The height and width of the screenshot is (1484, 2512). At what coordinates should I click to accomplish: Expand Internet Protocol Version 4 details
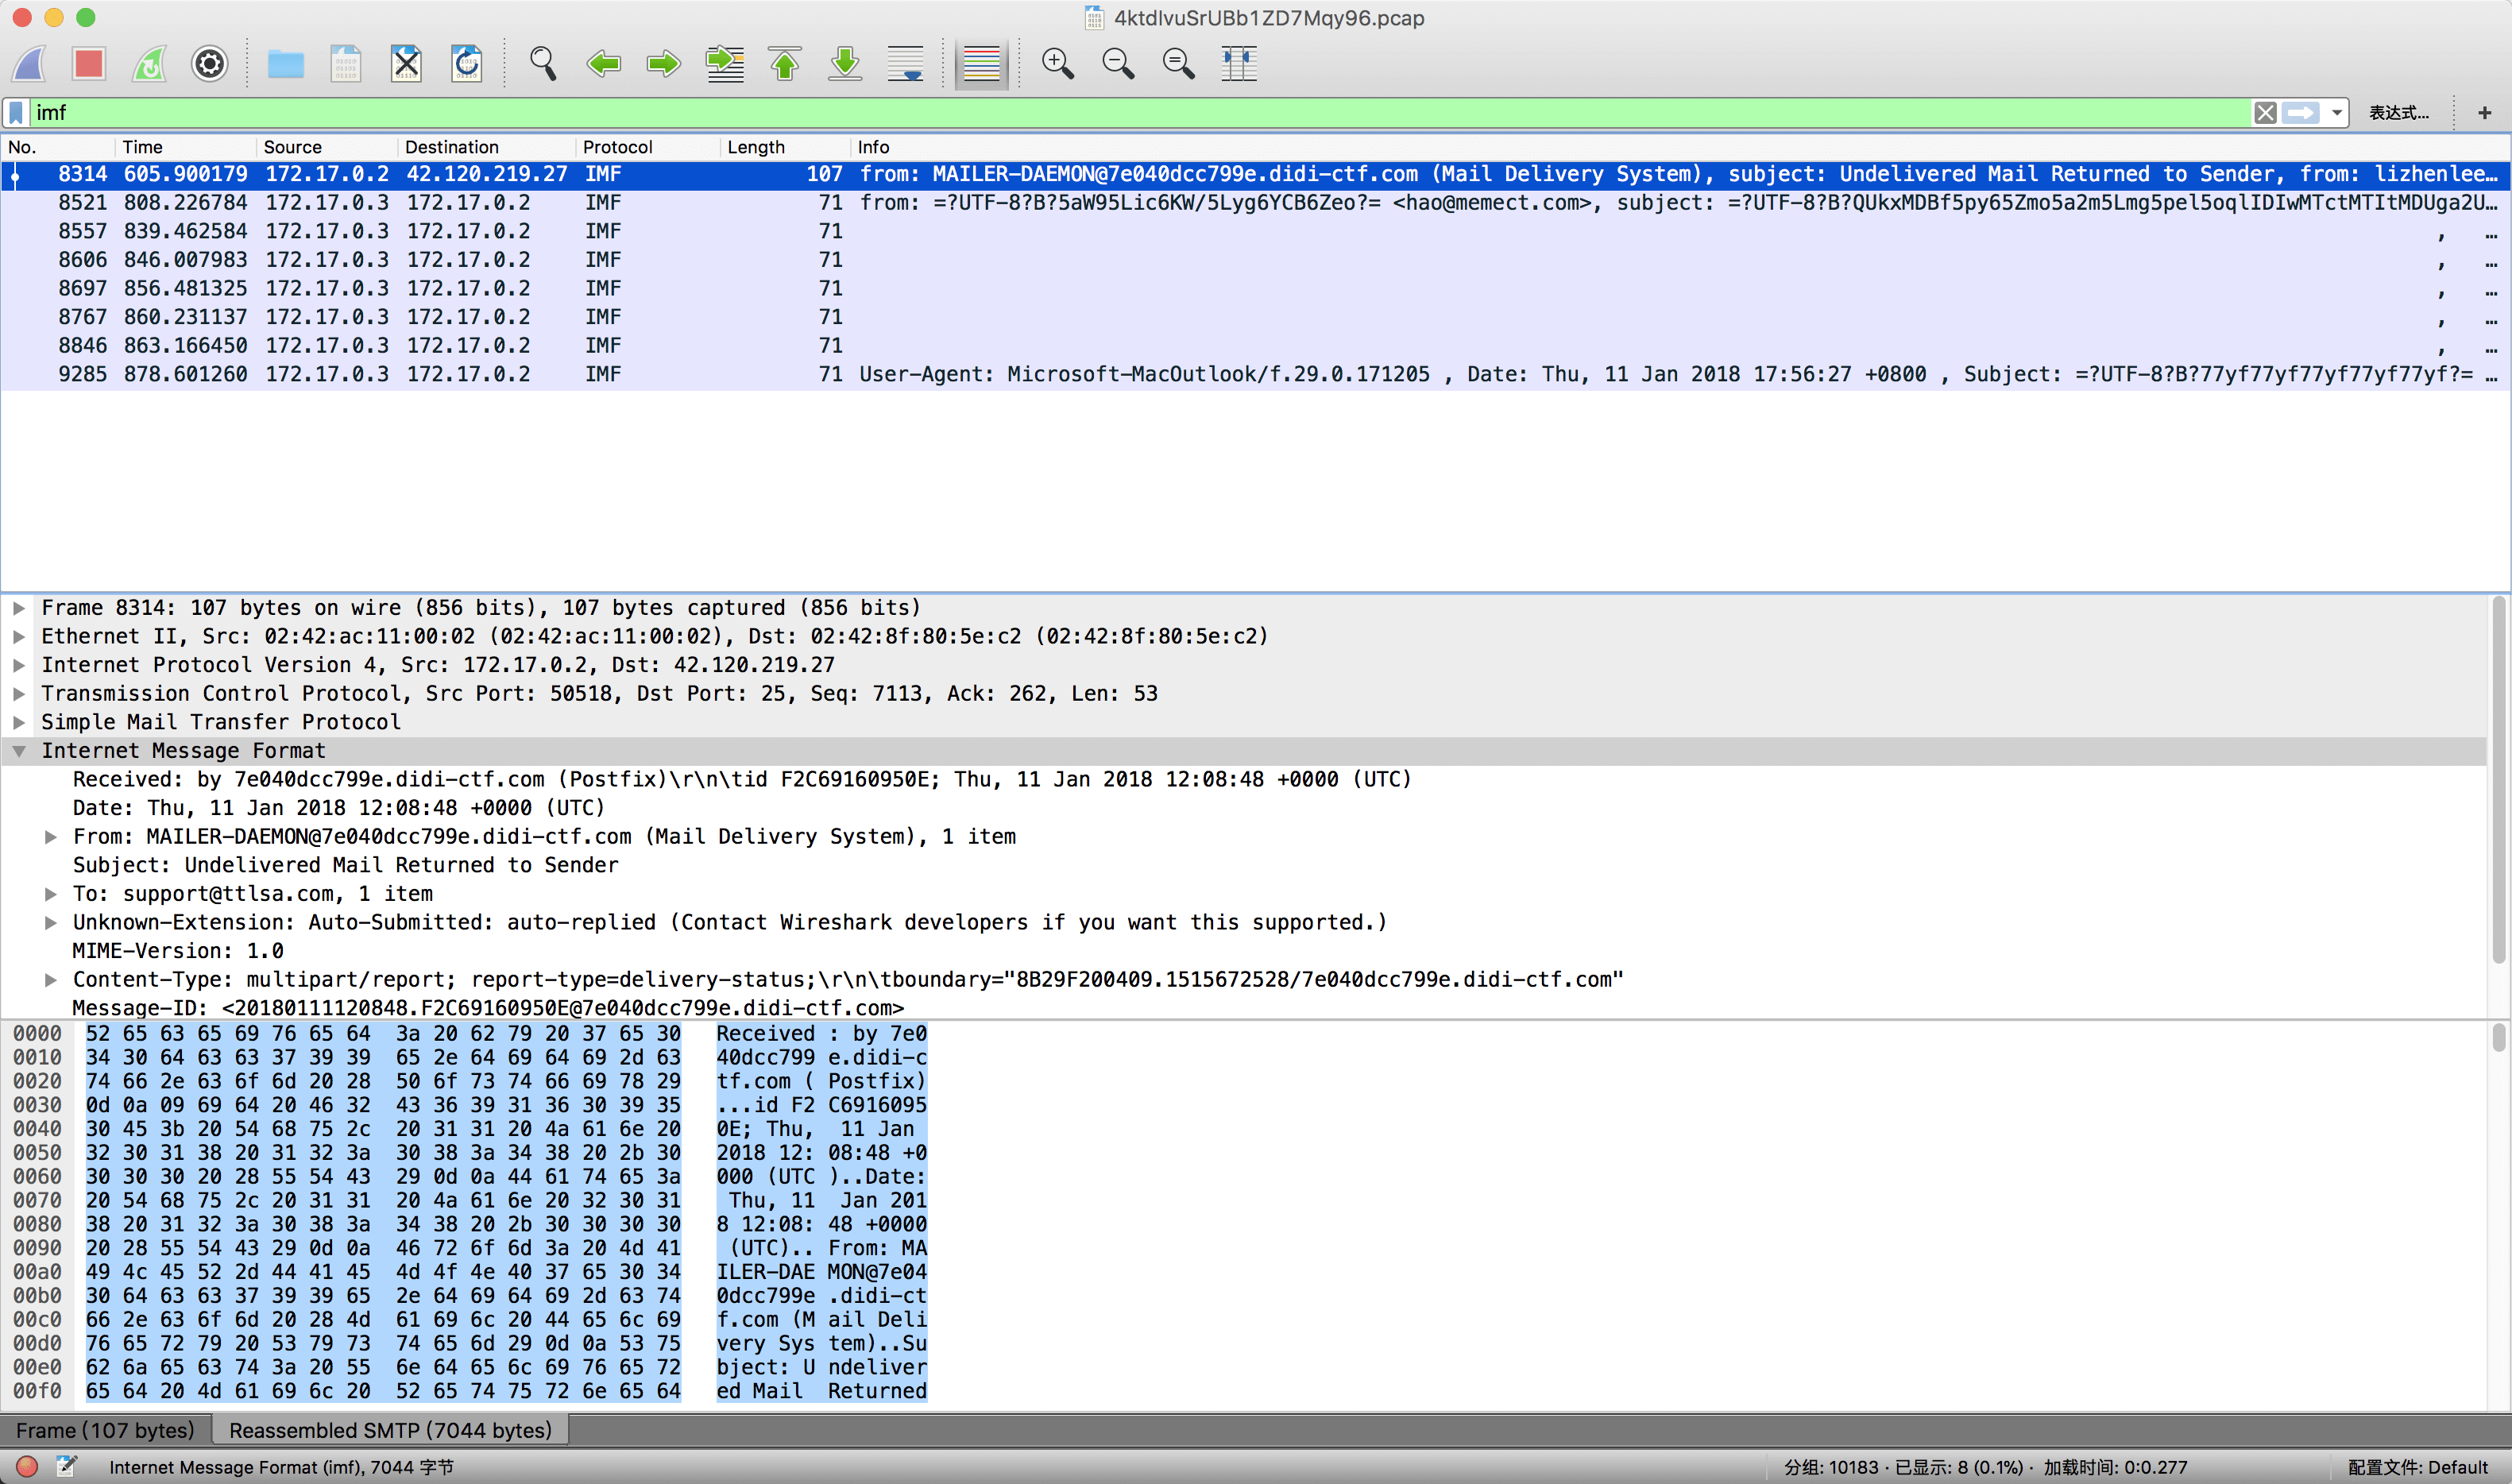[19, 665]
